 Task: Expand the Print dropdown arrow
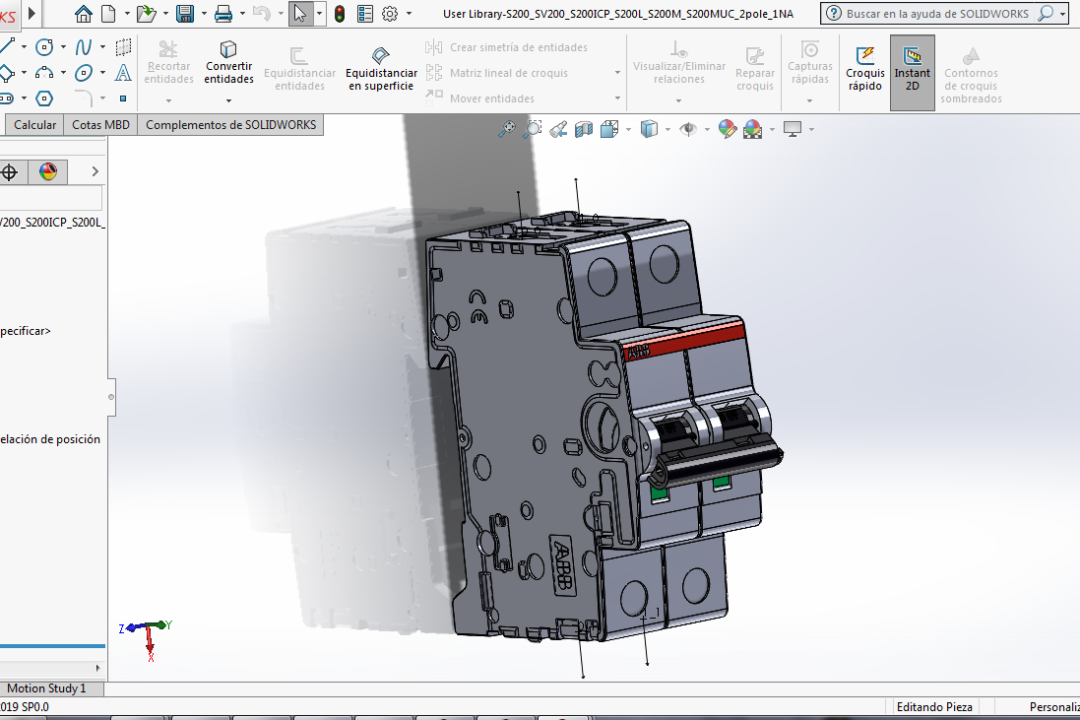point(242,13)
